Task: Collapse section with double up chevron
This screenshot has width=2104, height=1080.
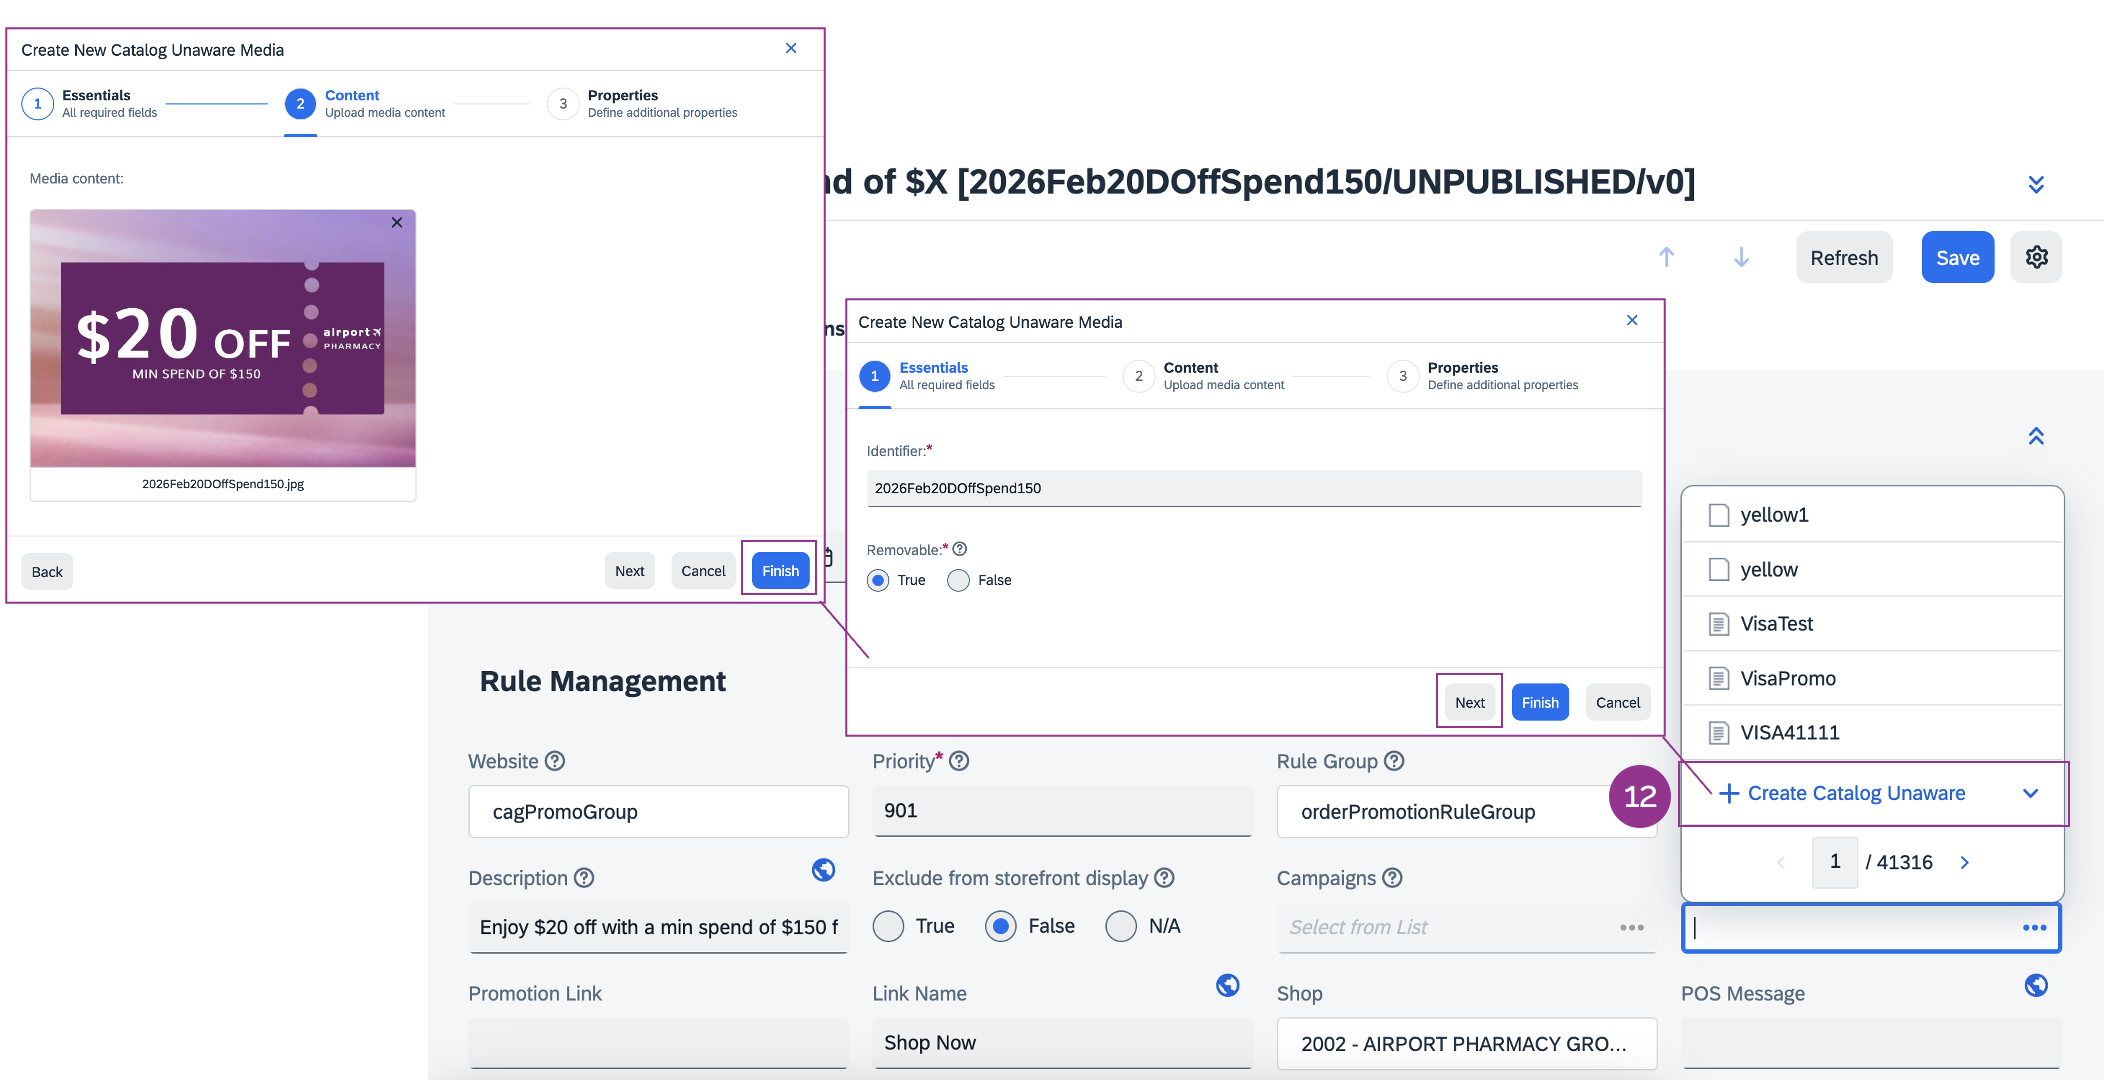Action: pyautogui.click(x=2036, y=436)
